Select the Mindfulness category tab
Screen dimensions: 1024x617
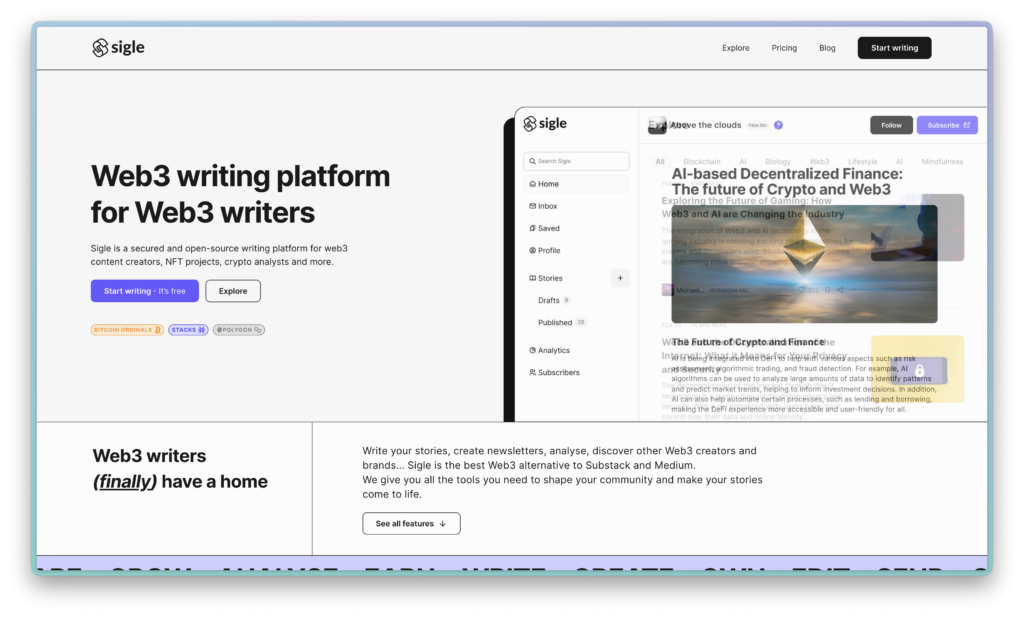tap(942, 162)
